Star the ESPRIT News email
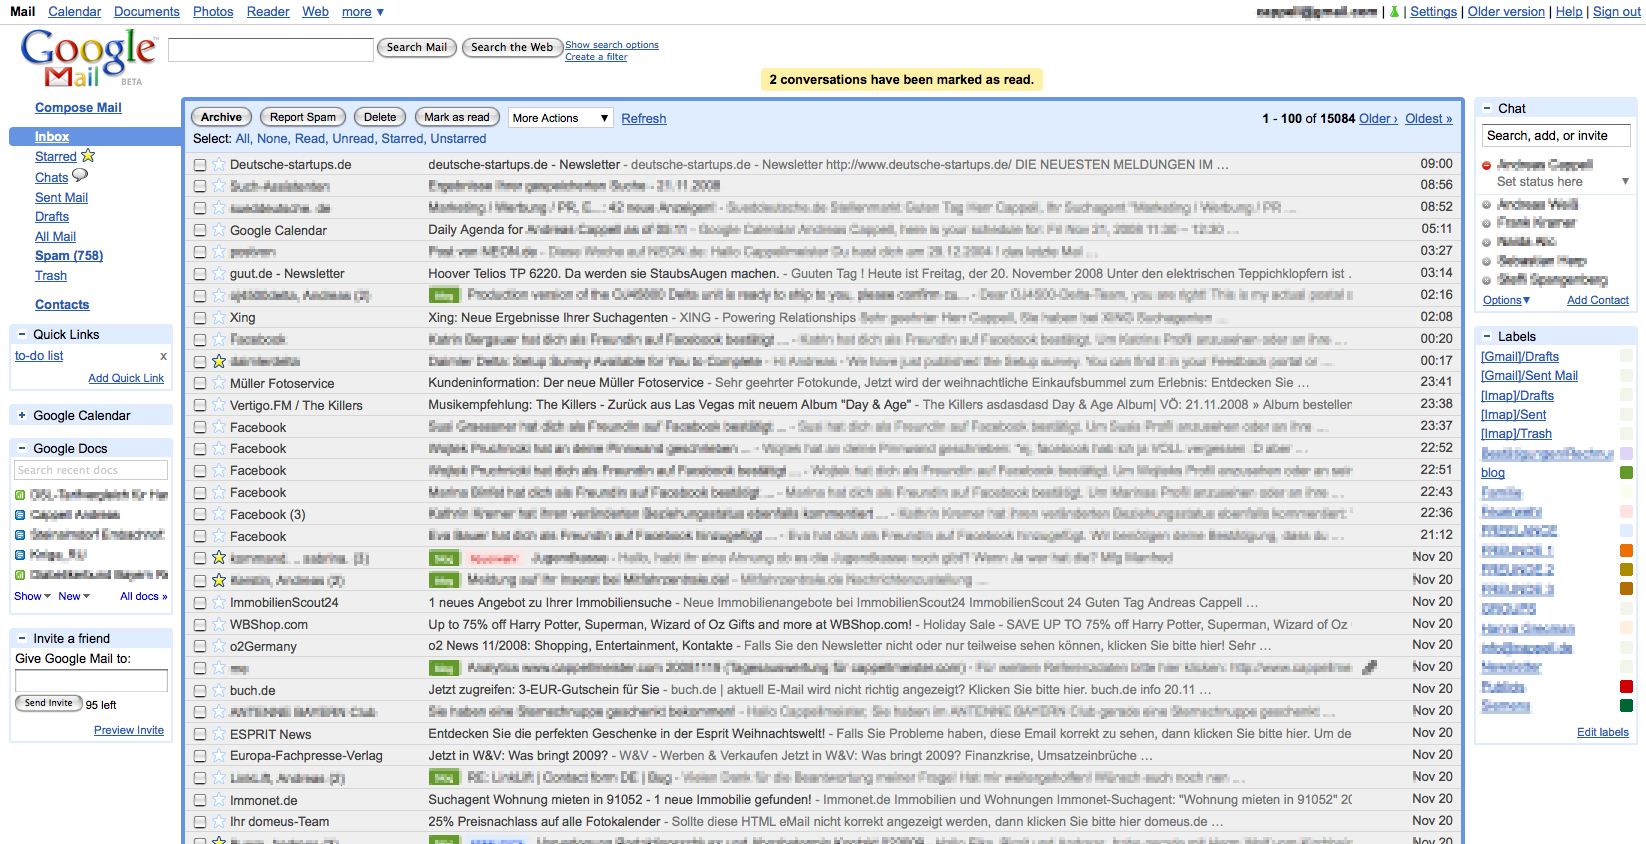This screenshot has width=1646, height=844. coord(219,734)
